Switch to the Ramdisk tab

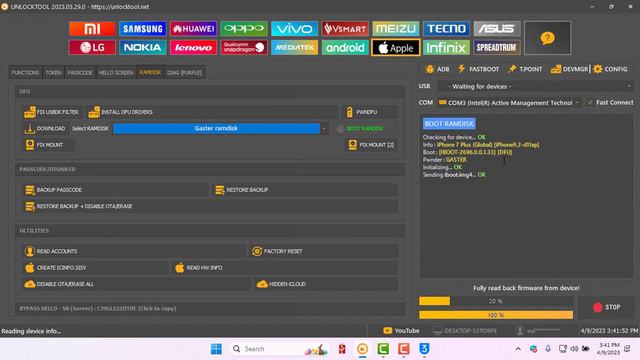point(150,72)
